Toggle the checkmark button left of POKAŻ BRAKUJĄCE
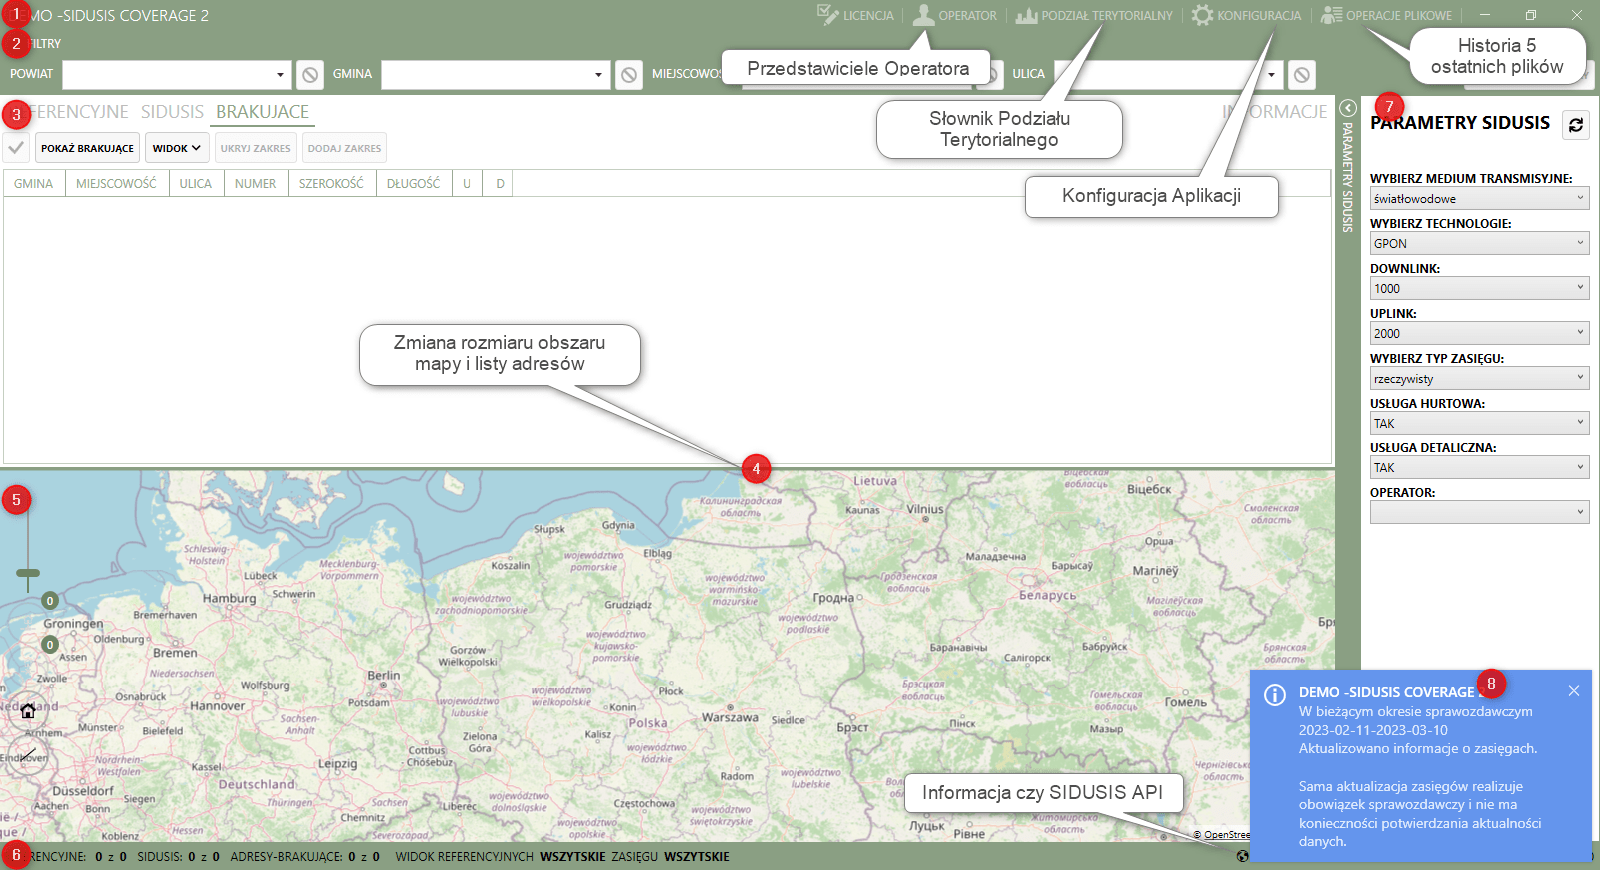The width and height of the screenshot is (1600, 870). coord(16,148)
